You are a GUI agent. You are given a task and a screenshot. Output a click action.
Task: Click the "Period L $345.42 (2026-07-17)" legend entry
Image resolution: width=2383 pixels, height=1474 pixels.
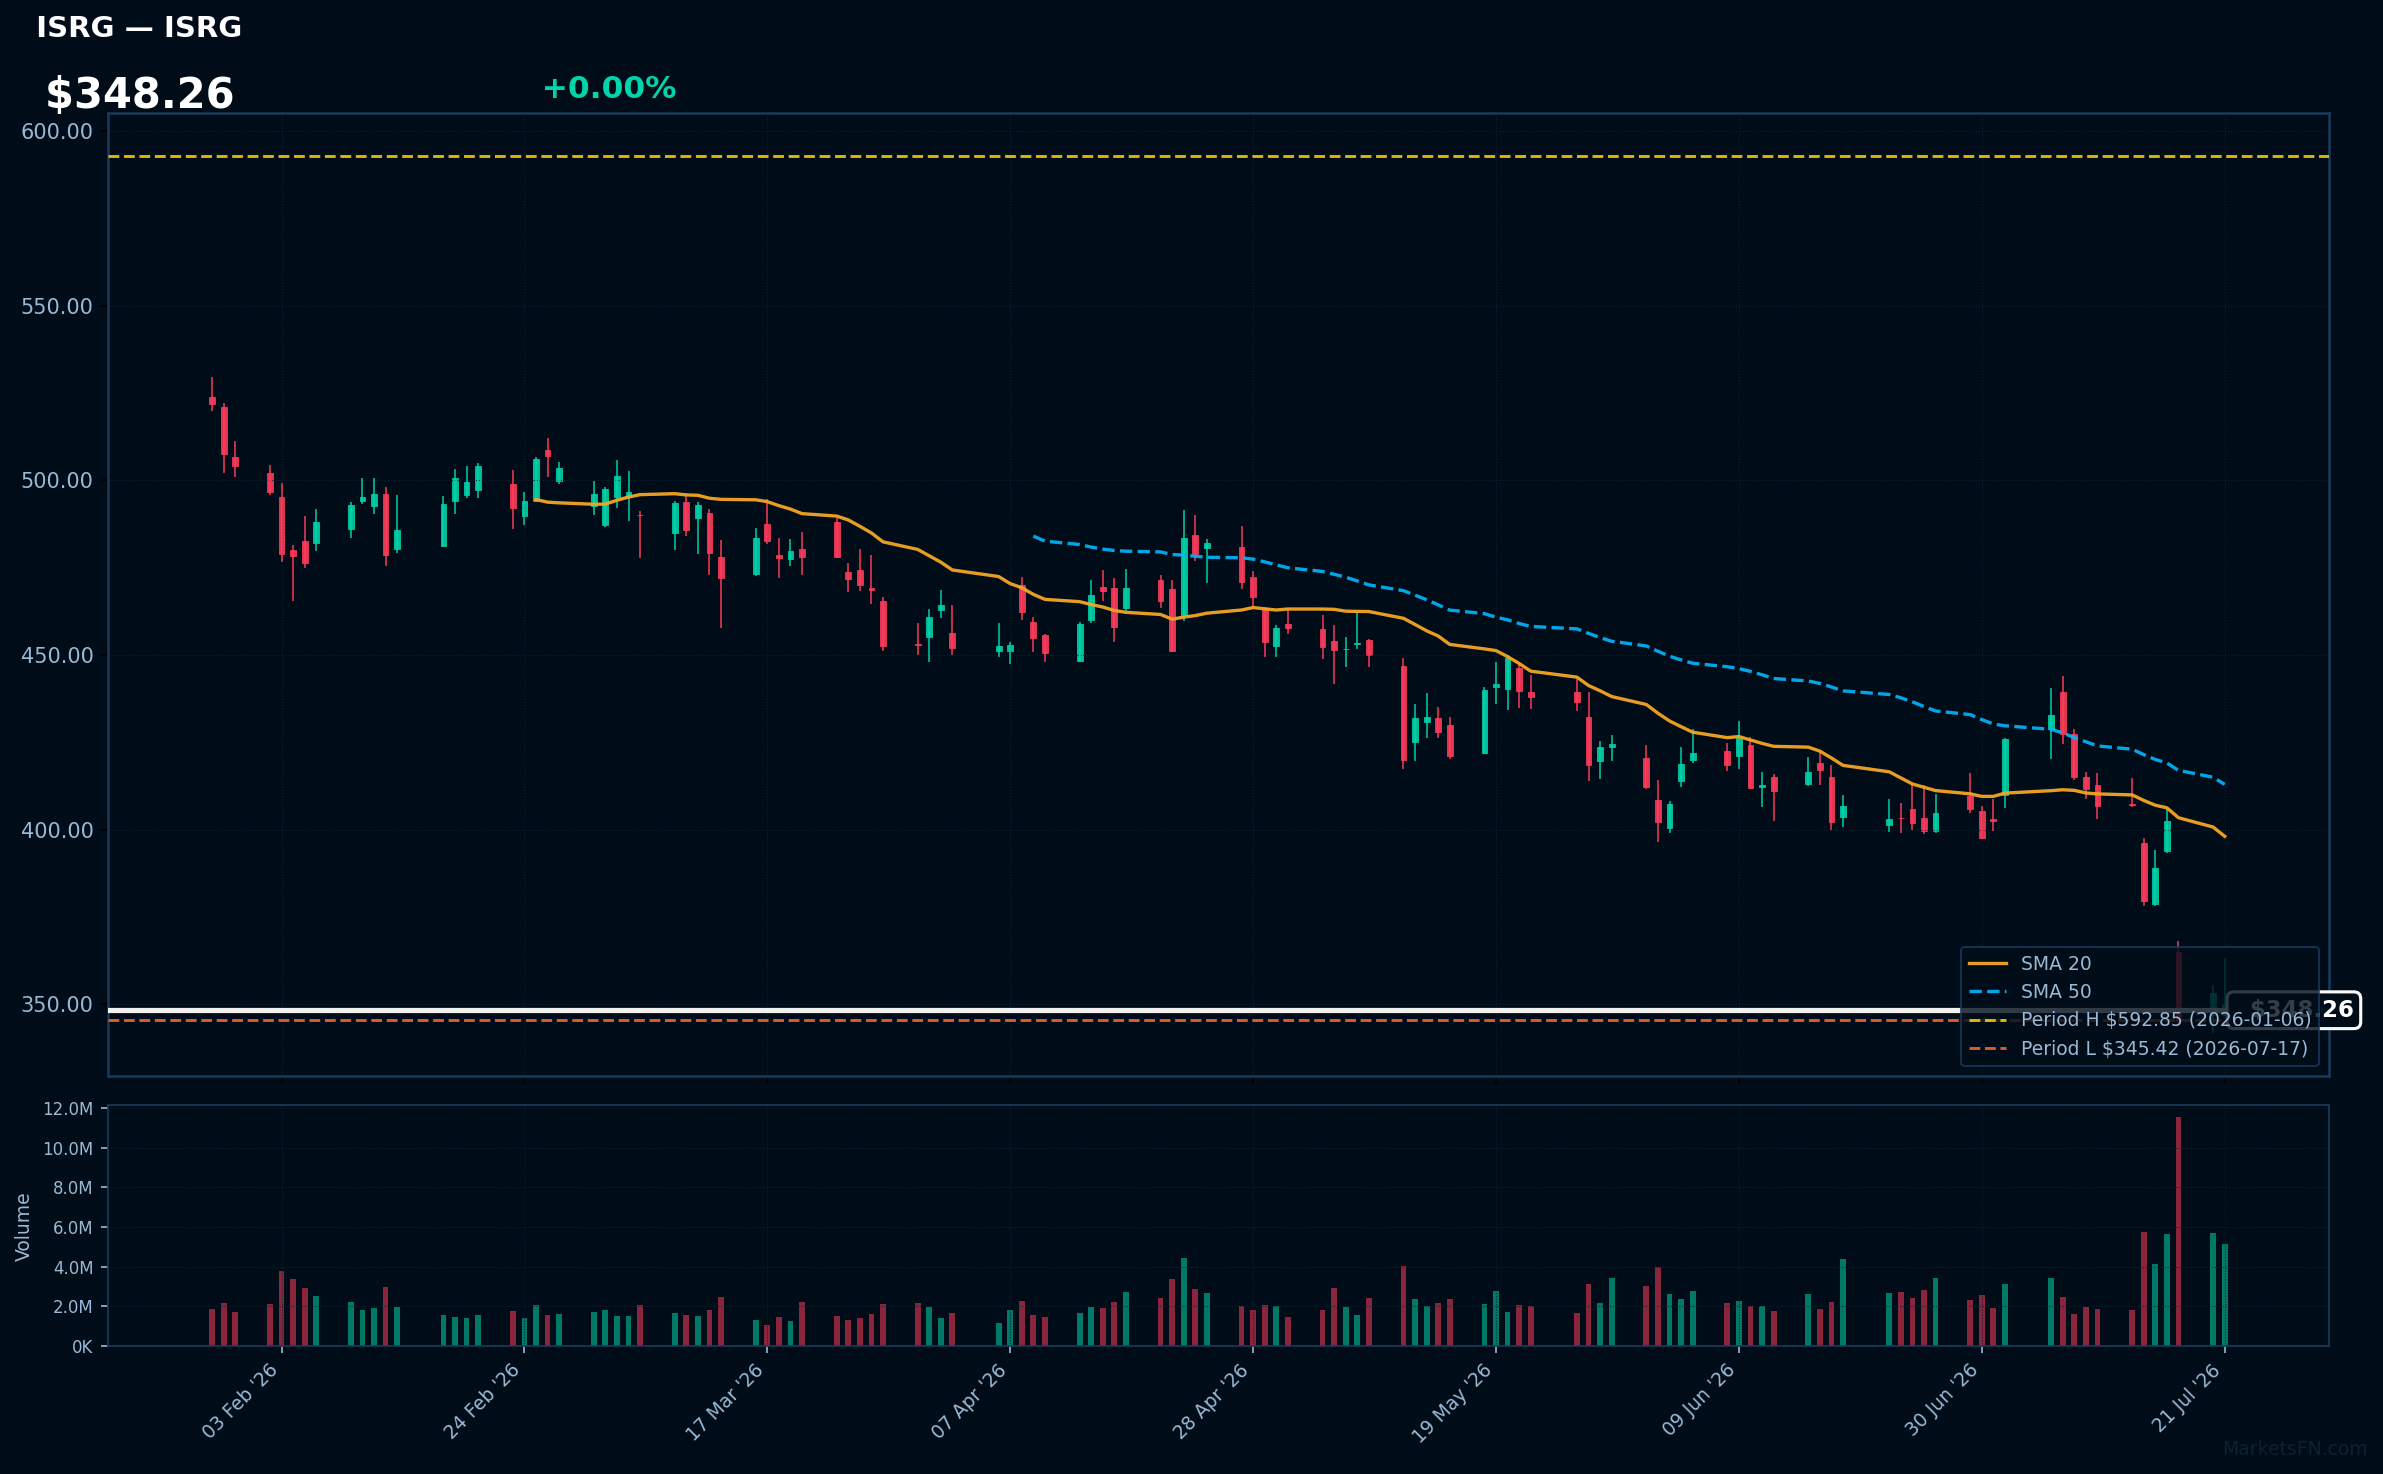pos(2139,1049)
